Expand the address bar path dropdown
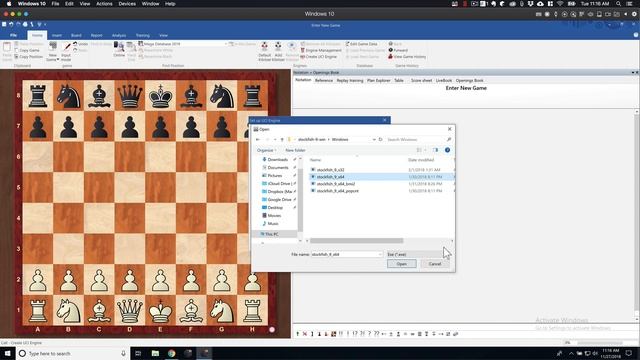Viewport: 640px width, 360px height. point(374,140)
